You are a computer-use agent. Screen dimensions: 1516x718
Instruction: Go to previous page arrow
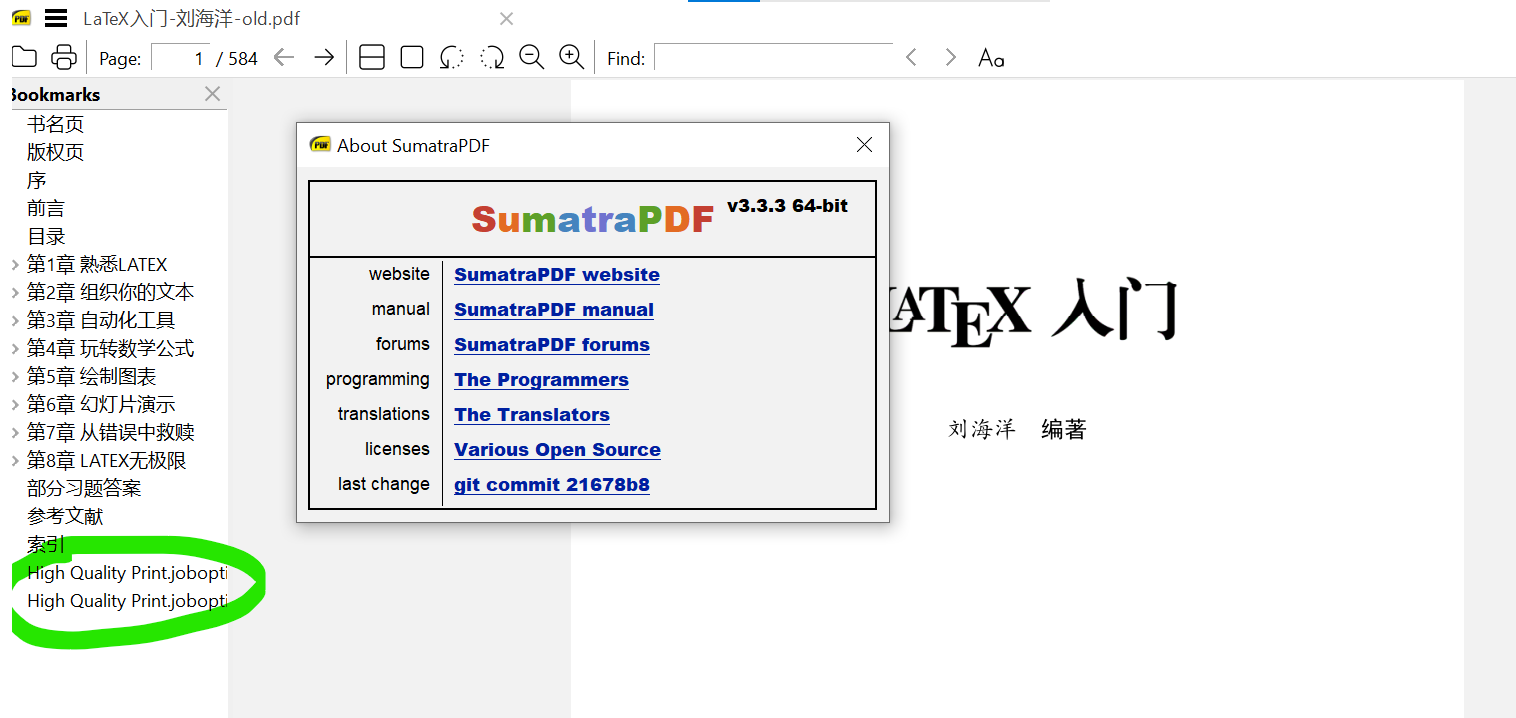pos(284,57)
